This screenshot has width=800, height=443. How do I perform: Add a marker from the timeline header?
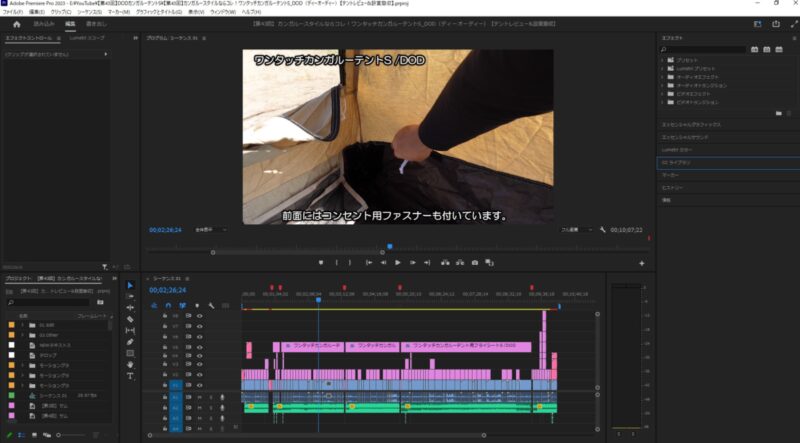coord(197,306)
